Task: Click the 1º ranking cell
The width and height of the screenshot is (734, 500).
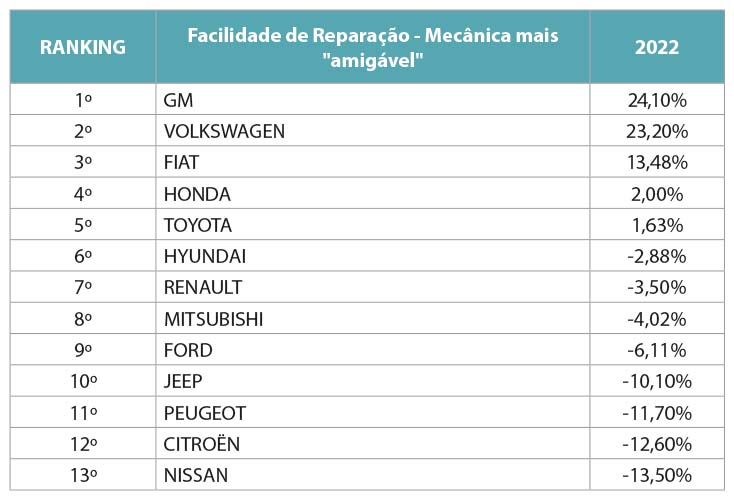Action: pyautogui.click(x=82, y=100)
